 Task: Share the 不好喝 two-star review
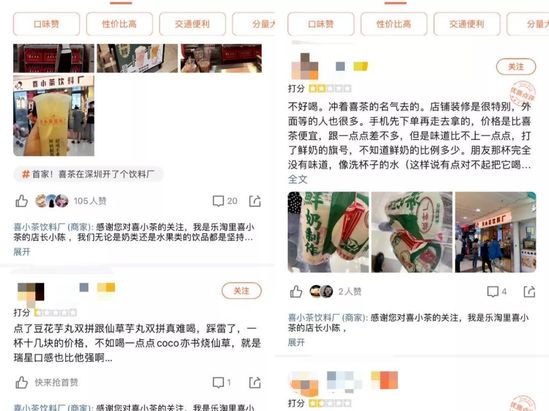click(x=529, y=291)
